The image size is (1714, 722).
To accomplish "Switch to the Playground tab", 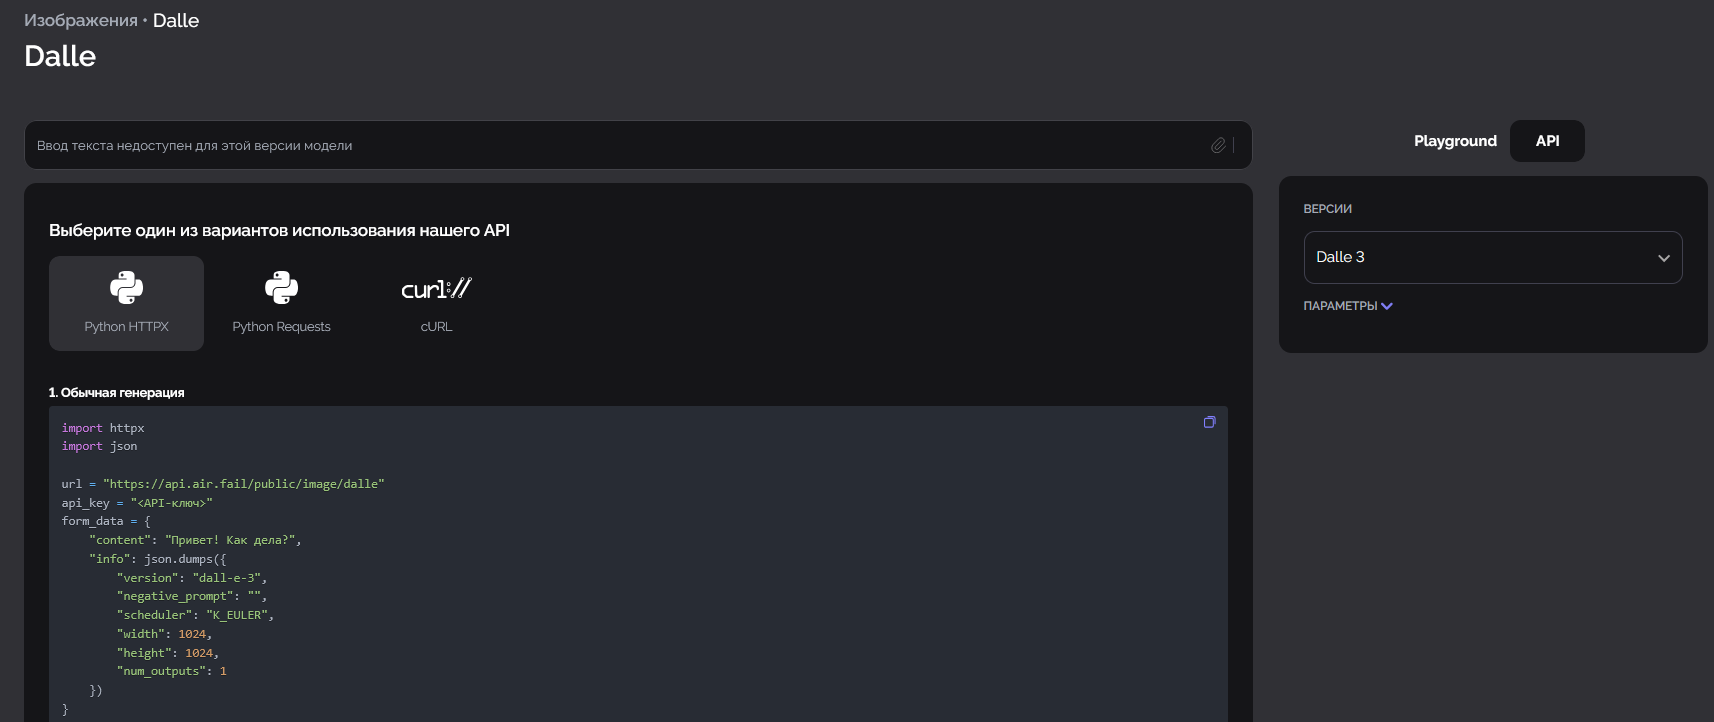I will click(x=1455, y=141).
